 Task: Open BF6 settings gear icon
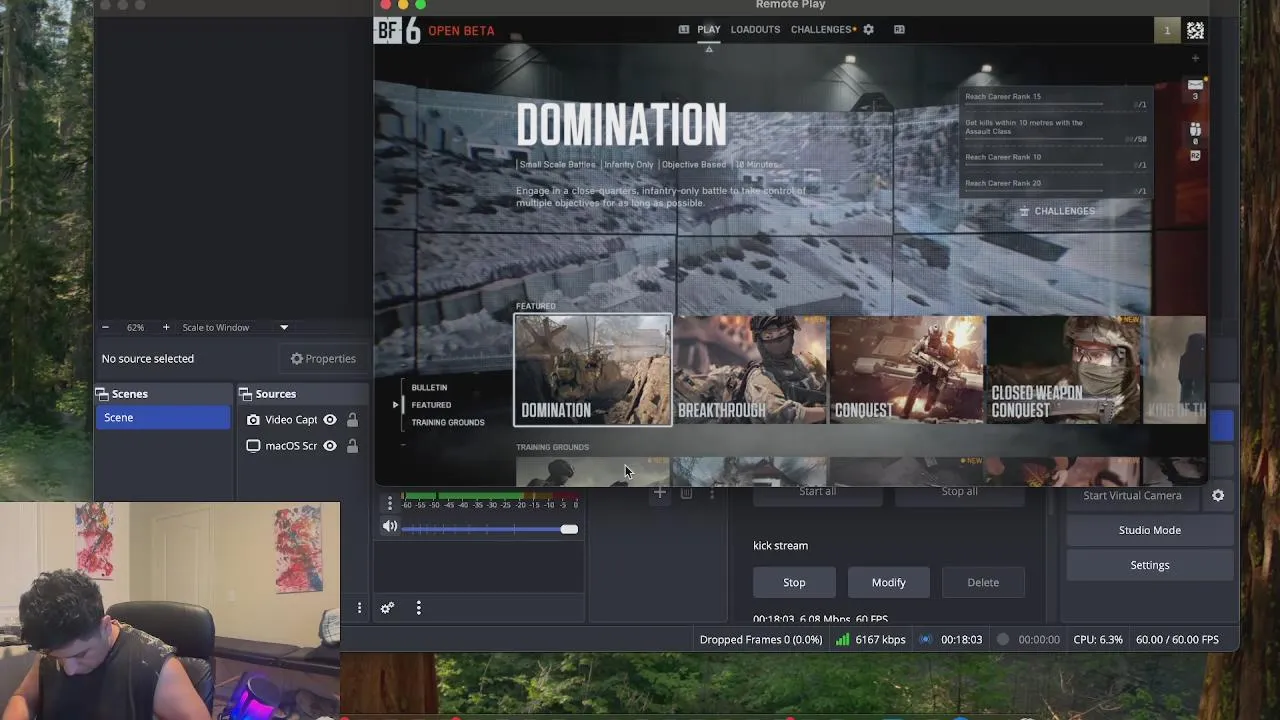tap(868, 30)
